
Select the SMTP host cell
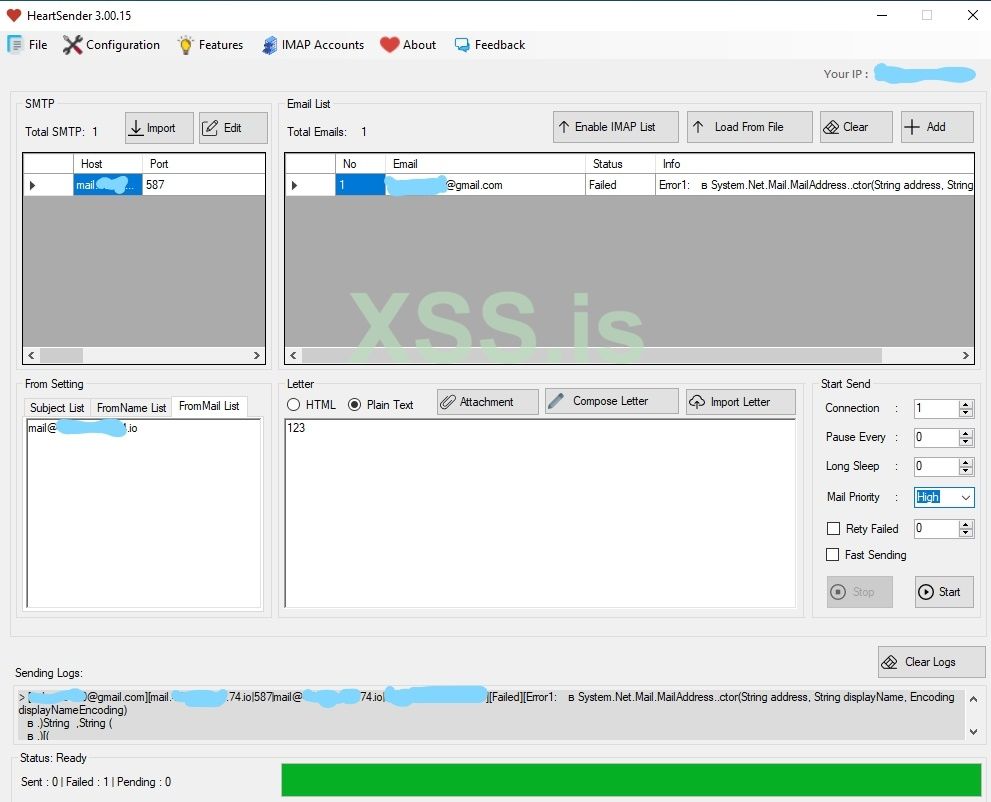[x=107, y=185]
